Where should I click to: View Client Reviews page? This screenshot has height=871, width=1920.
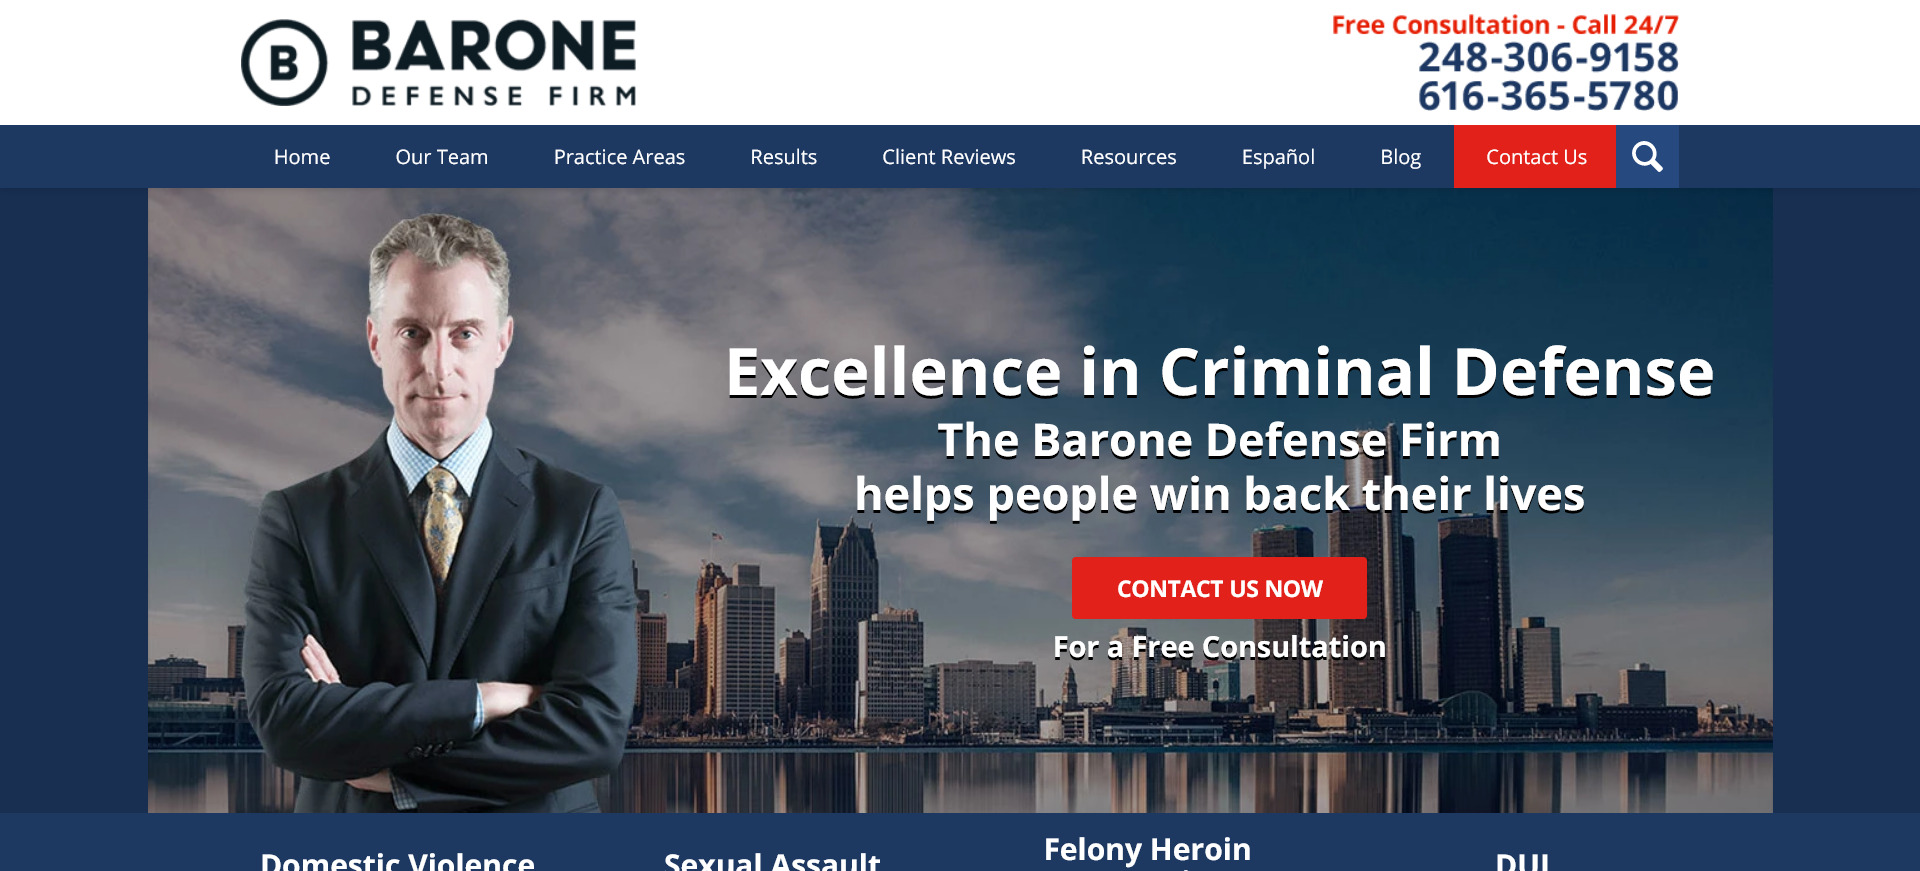click(x=949, y=157)
